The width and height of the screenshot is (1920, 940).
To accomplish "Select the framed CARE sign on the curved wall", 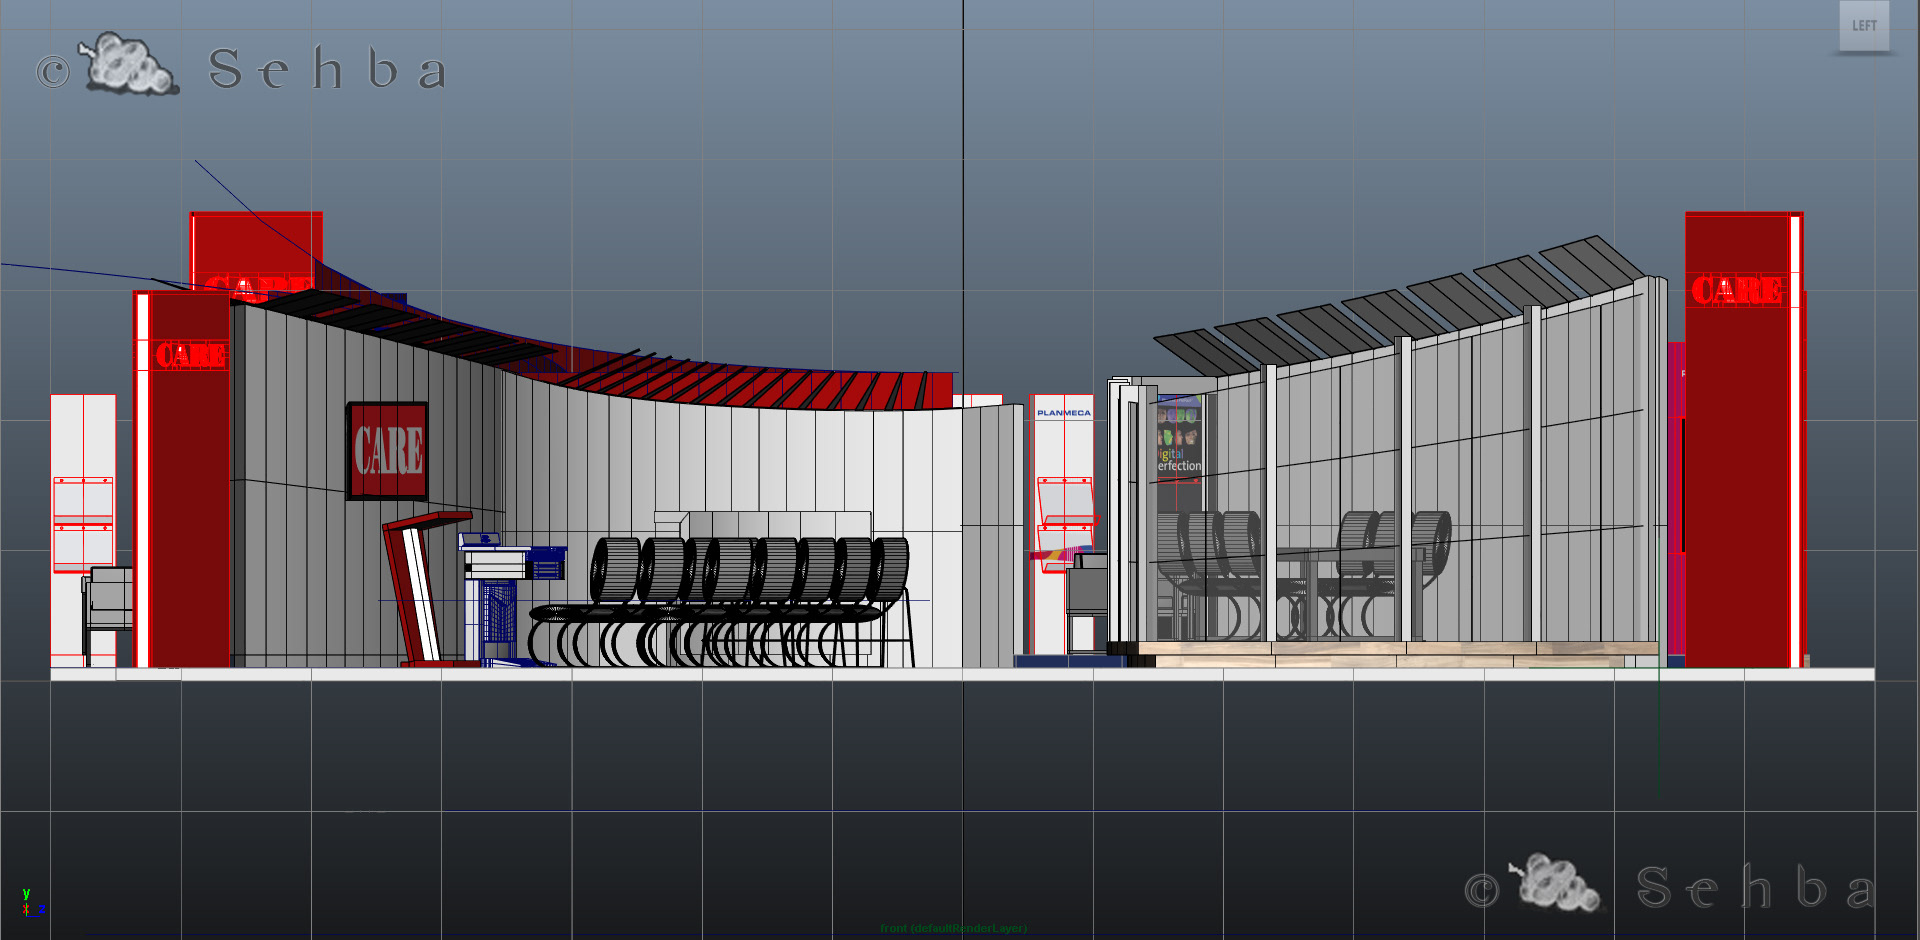I will click(x=387, y=451).
